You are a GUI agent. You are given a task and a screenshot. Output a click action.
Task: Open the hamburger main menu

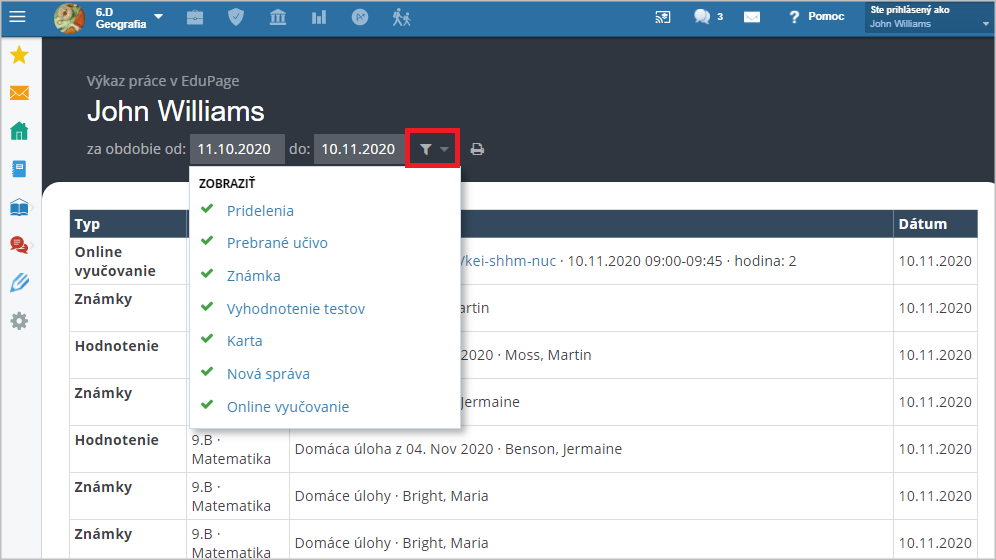pyautogui.click(x=18, y=17)
